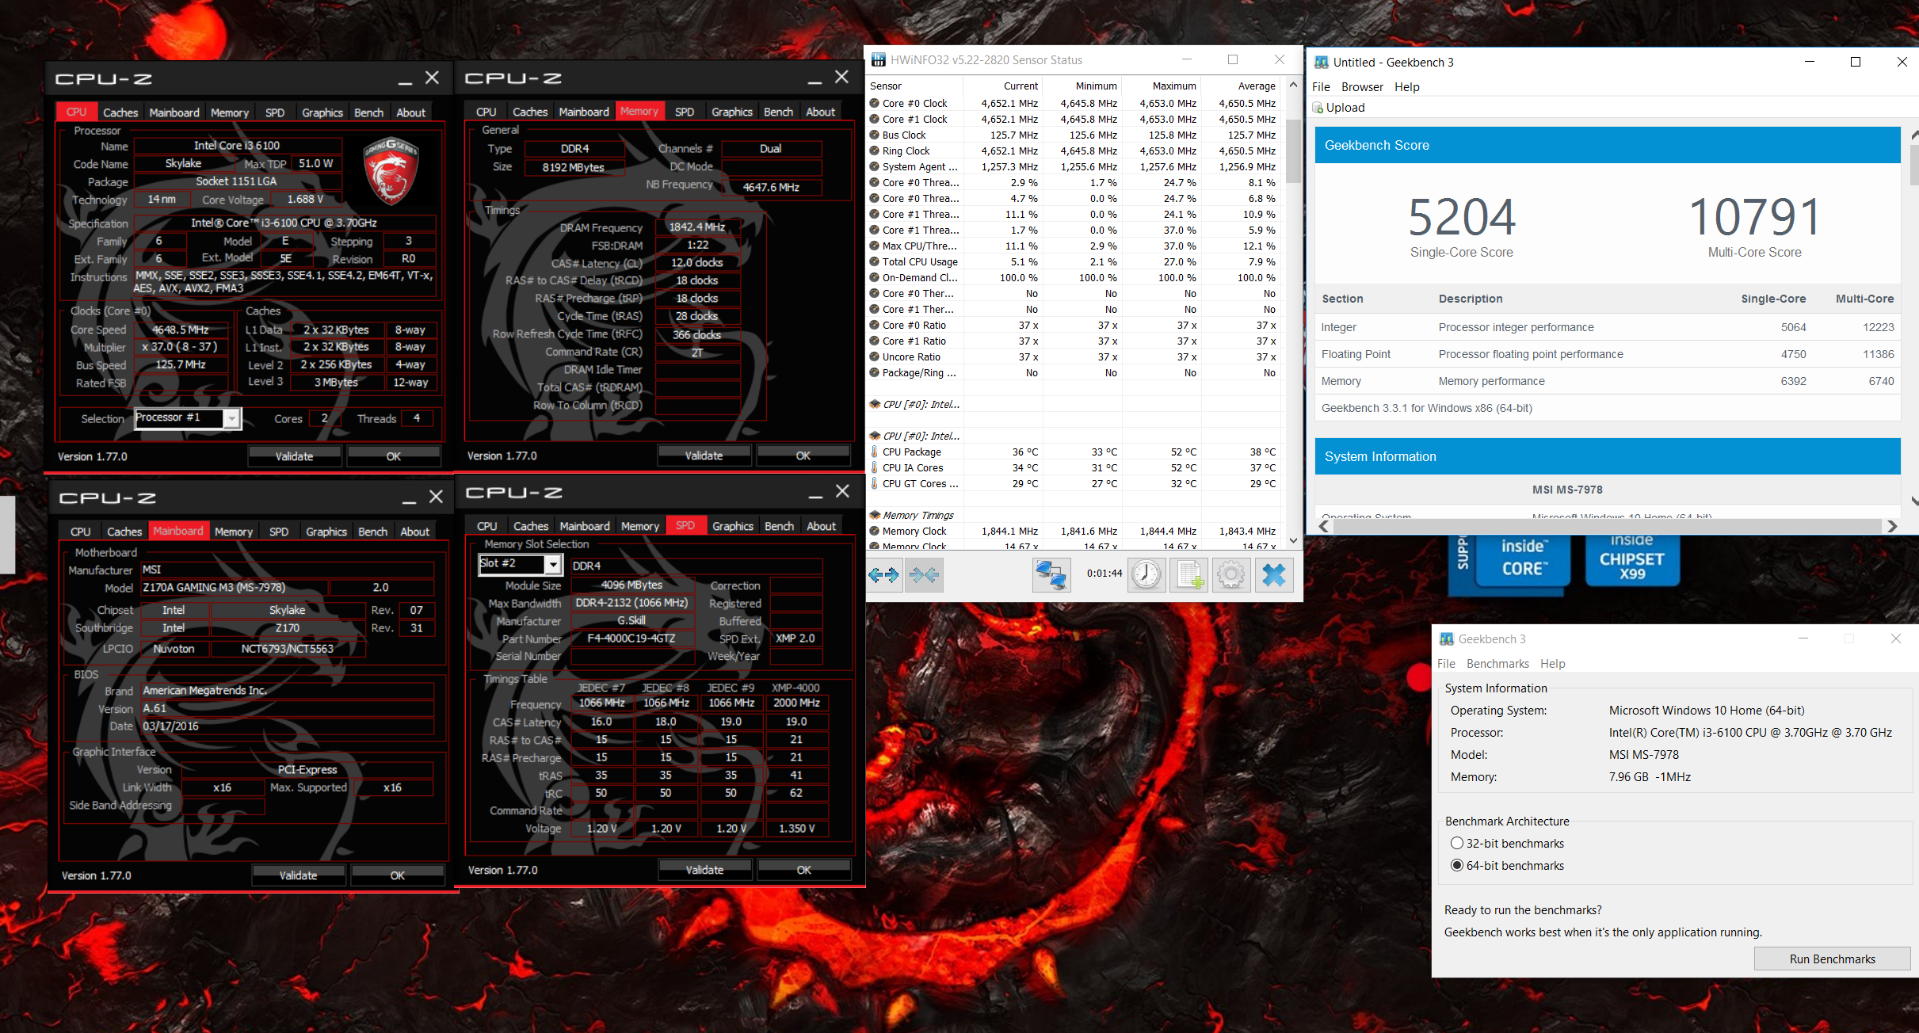
Task: Click Validate in the CPU-Z processor window
Action: coord(294,456)
